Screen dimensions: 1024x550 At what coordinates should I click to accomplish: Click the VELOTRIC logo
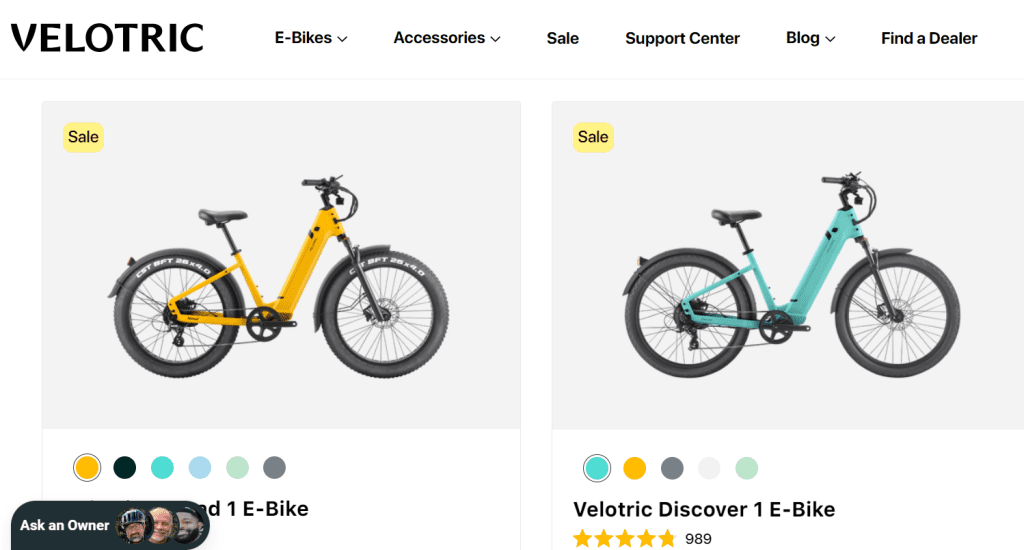(107, 38)
